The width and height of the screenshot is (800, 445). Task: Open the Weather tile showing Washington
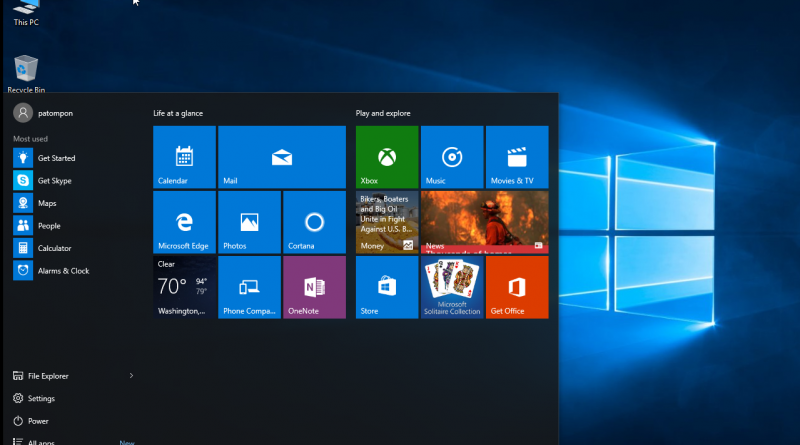pos(184,287)
